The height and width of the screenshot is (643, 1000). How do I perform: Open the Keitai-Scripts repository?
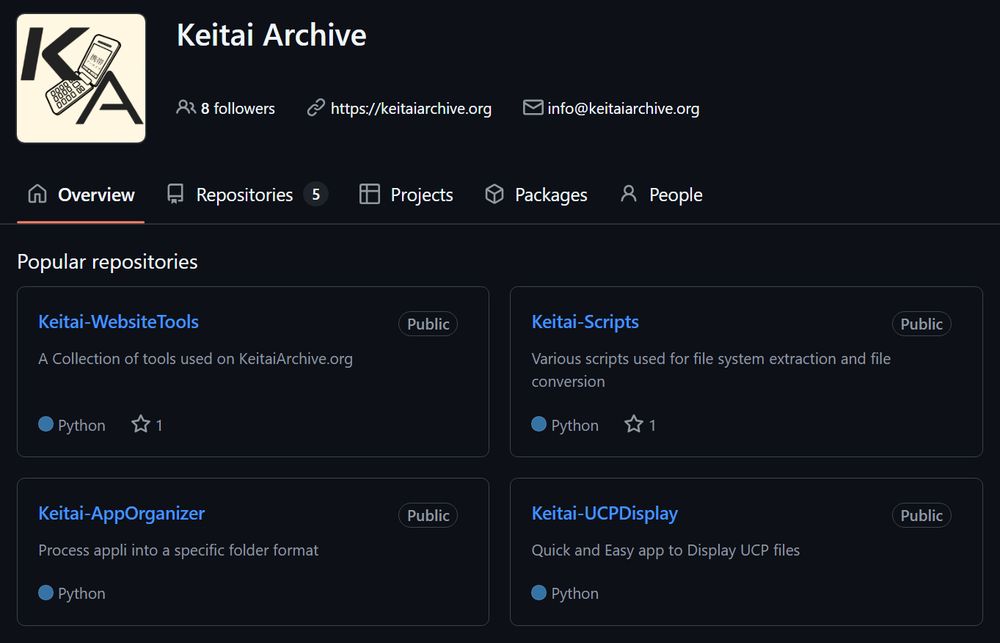pyautogui.click(x=585, y=322)
